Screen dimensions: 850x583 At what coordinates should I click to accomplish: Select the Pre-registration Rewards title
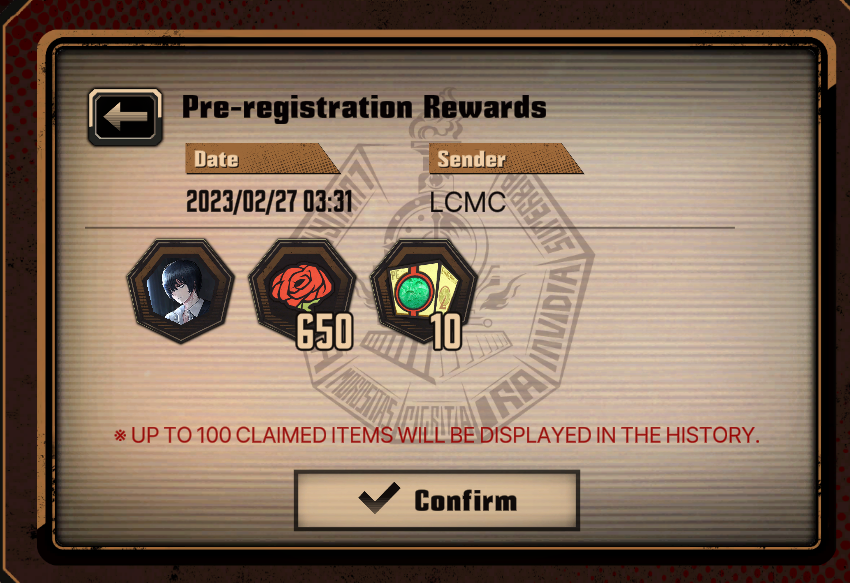coord(364,107)
